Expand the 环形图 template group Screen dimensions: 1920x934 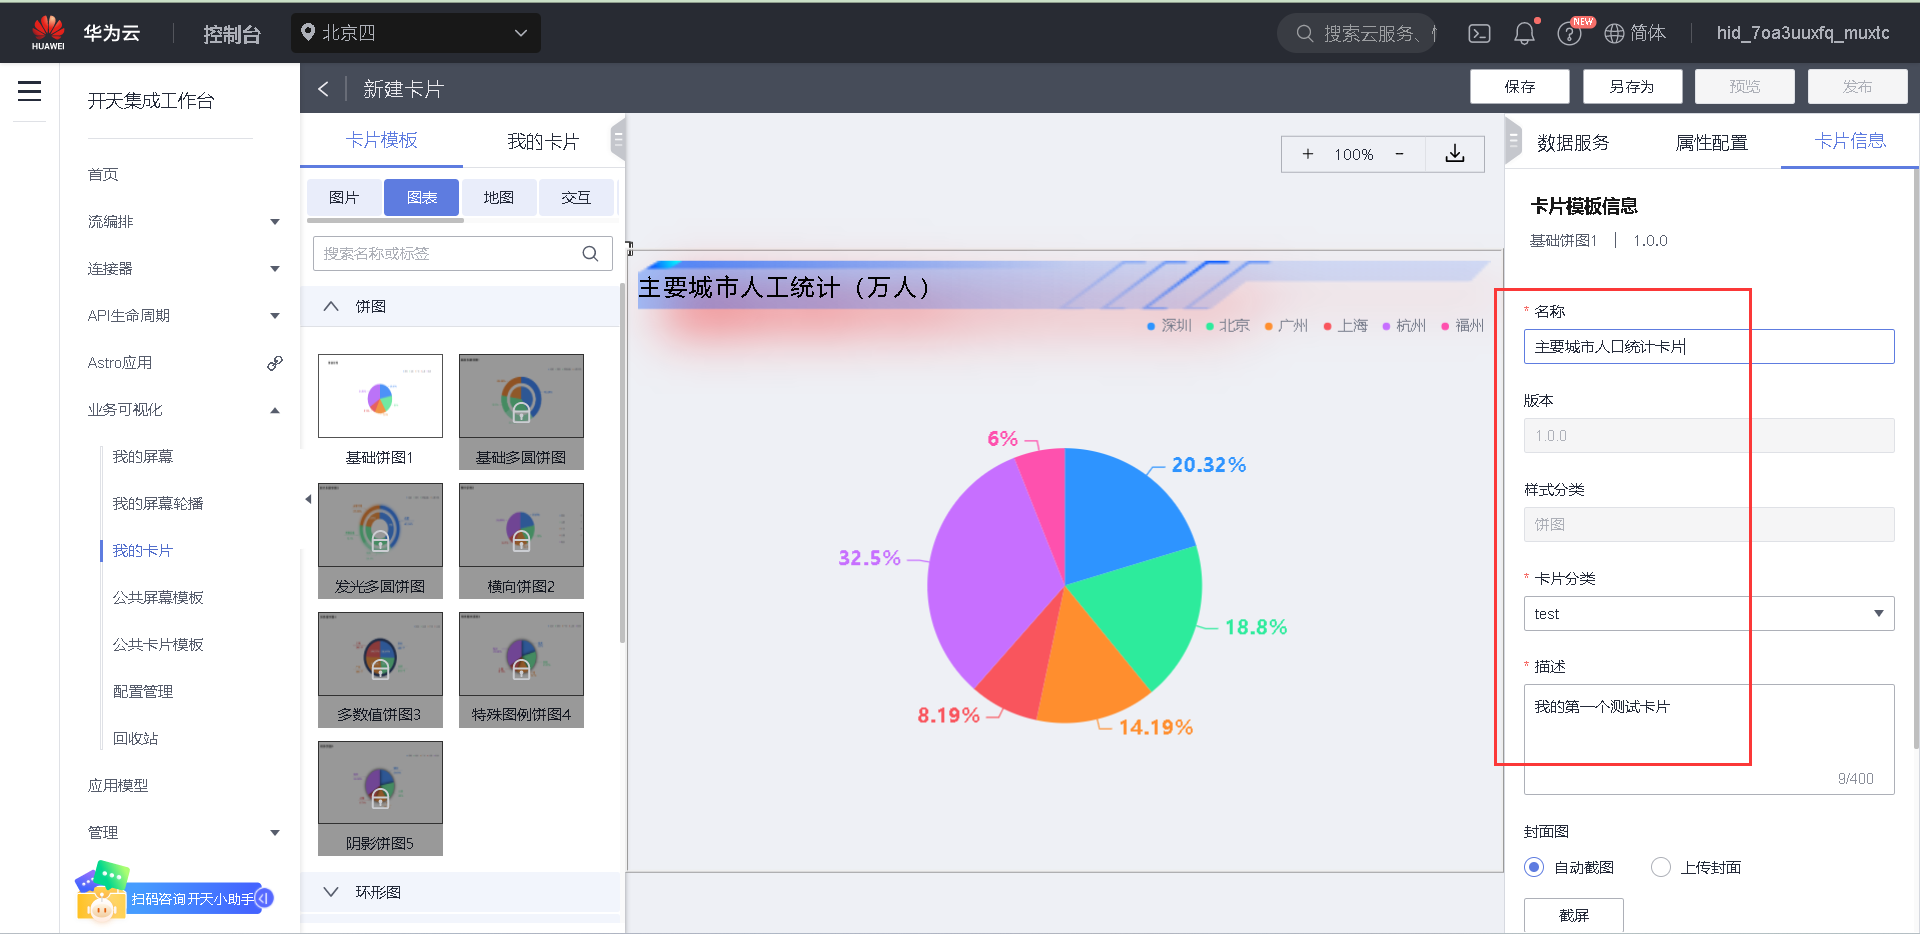coord(331,892)
